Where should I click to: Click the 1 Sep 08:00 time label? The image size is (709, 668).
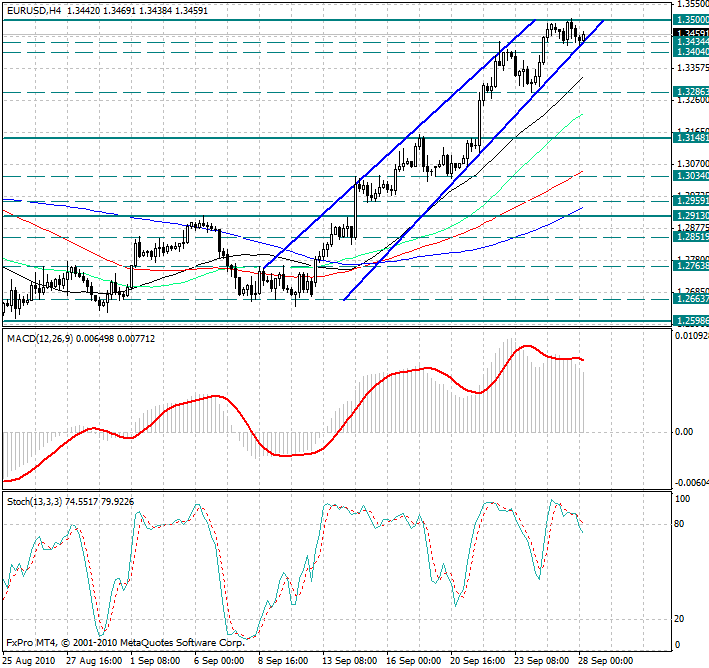pos(156,661)
